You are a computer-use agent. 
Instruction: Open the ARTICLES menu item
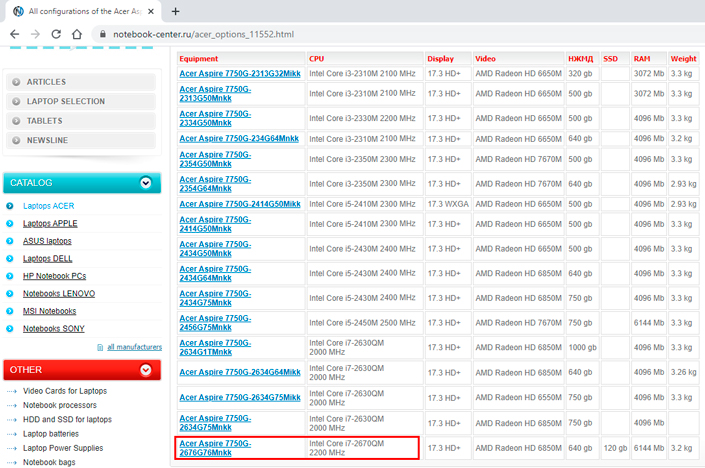click(x=81, y=82)
